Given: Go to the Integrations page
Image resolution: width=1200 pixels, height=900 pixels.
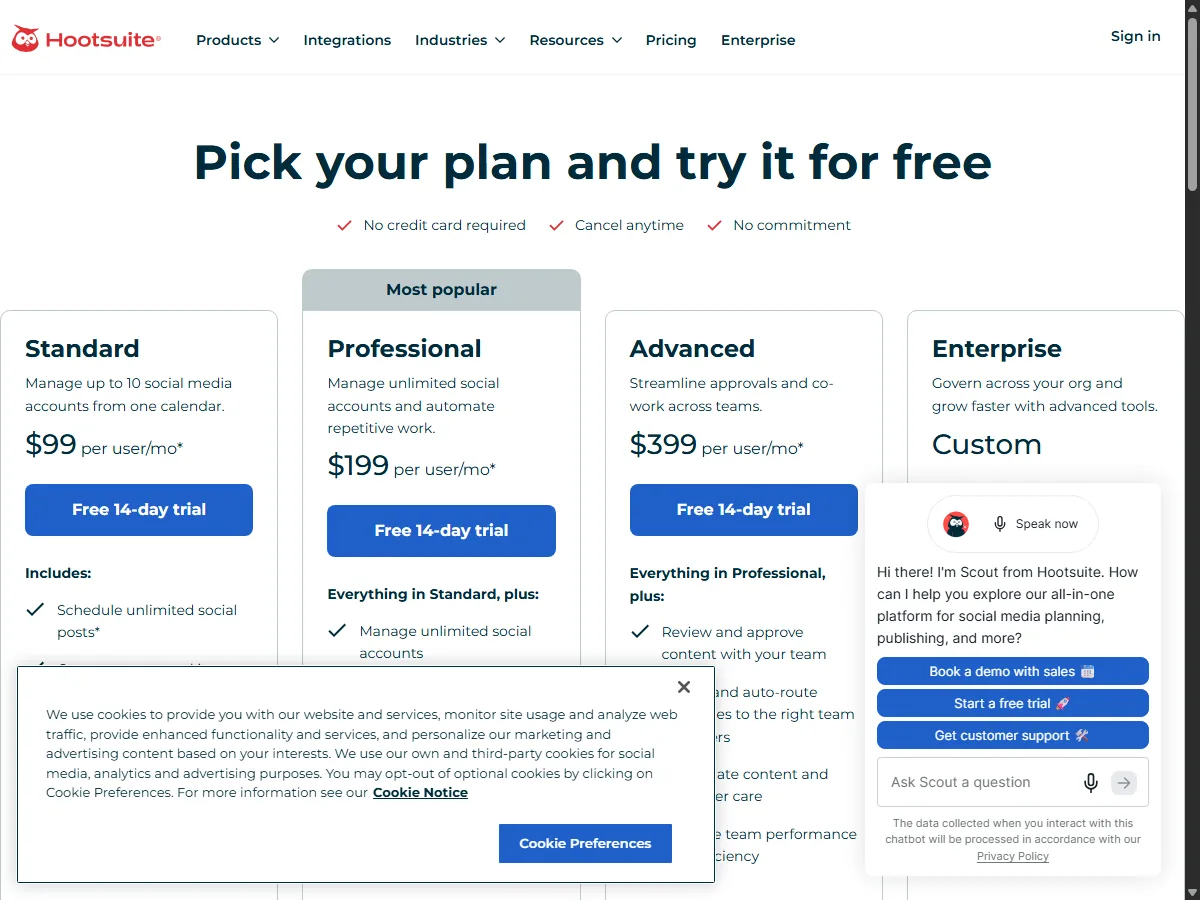Looking at the screenshot, I should [x=347, y=40].
